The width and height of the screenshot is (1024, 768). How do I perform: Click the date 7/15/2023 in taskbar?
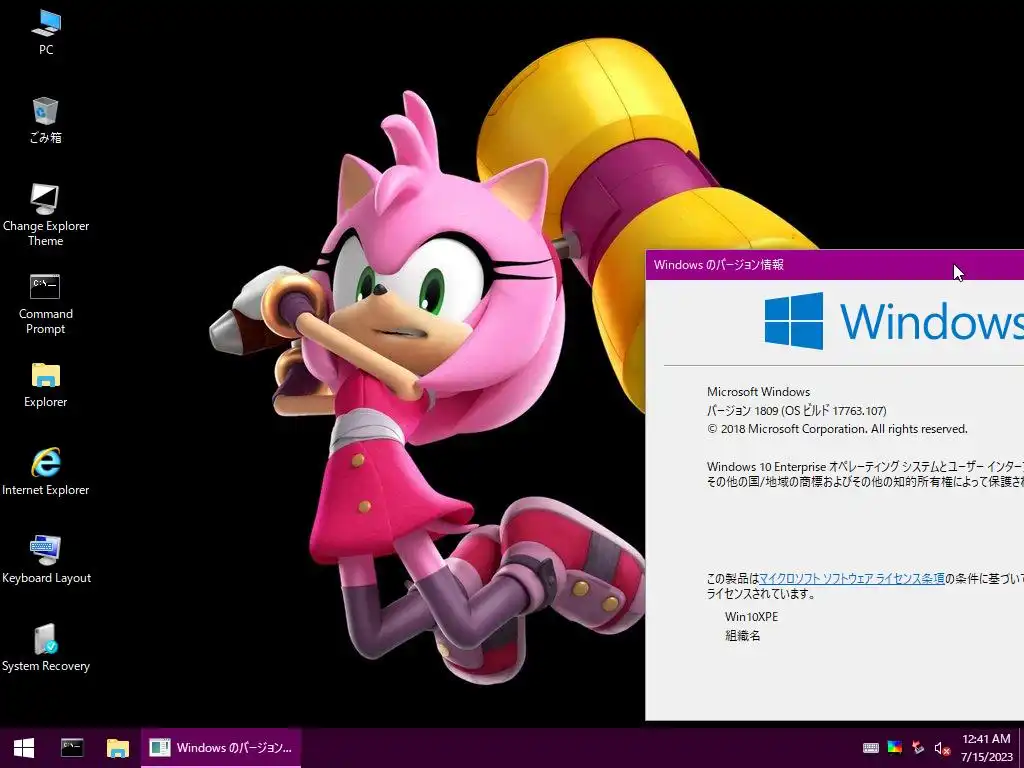pos(986,758)
